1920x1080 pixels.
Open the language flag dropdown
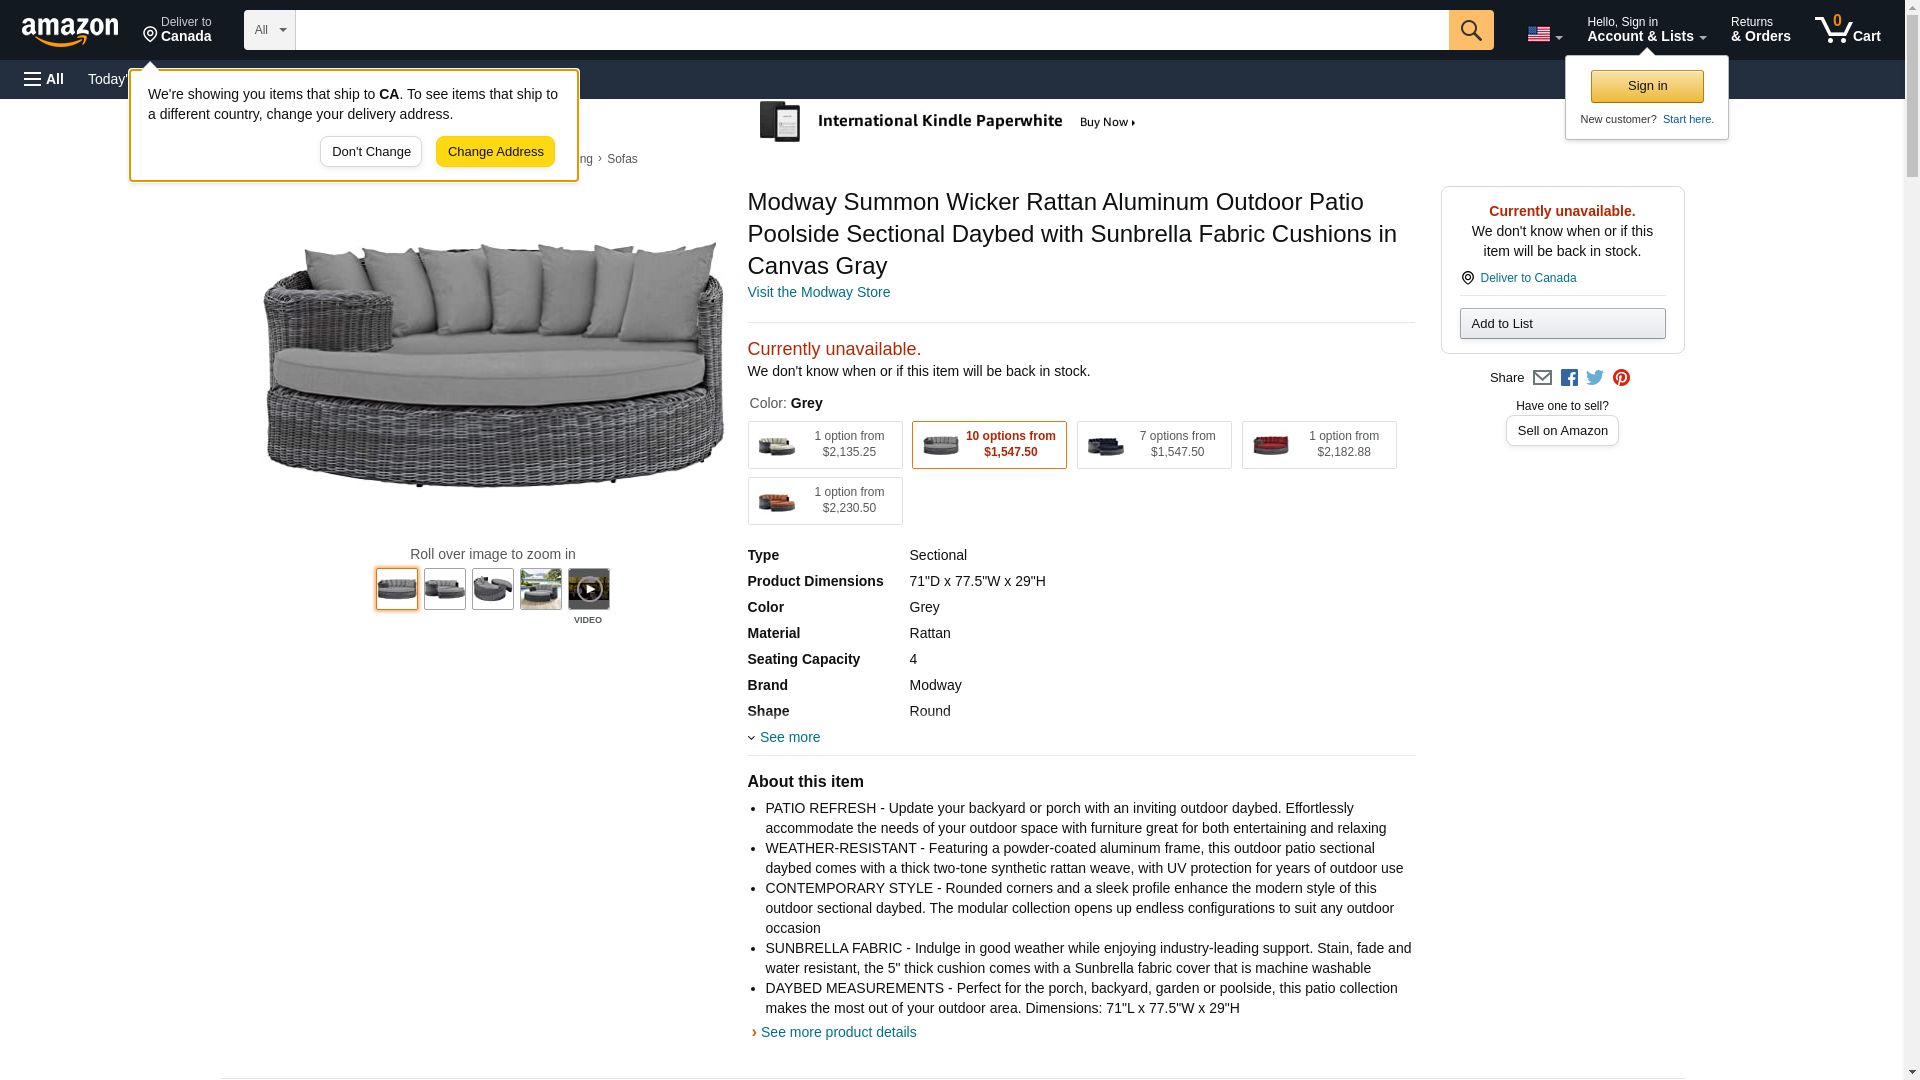pyautogui.click(x=1544, y=34)
